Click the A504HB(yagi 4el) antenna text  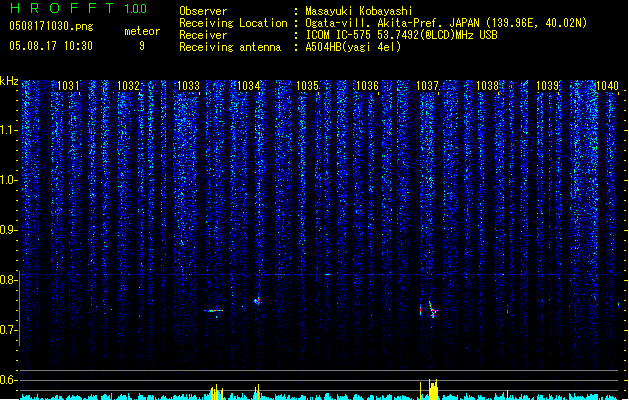[x=353, y=47]
